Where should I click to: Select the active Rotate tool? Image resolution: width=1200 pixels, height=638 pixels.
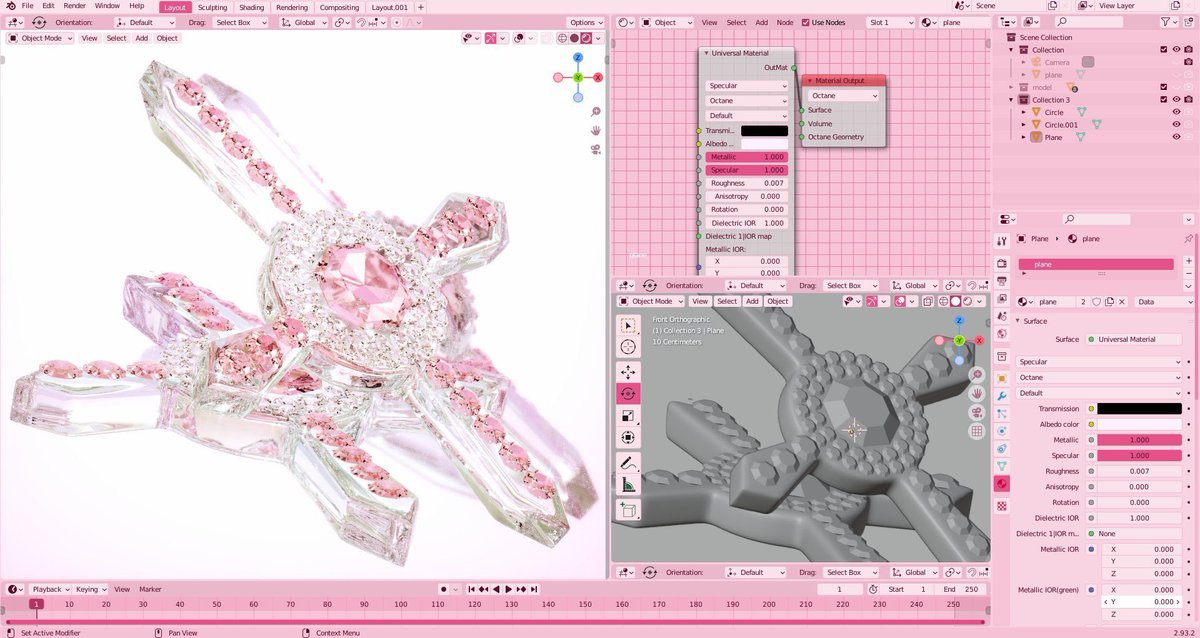point(628,394)
